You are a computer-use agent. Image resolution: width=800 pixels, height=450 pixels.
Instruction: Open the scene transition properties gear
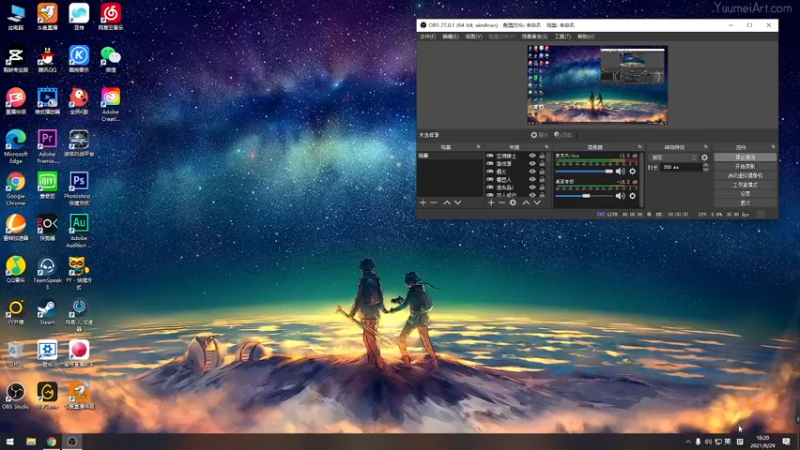pyautogui.click(x=705, y=158)
